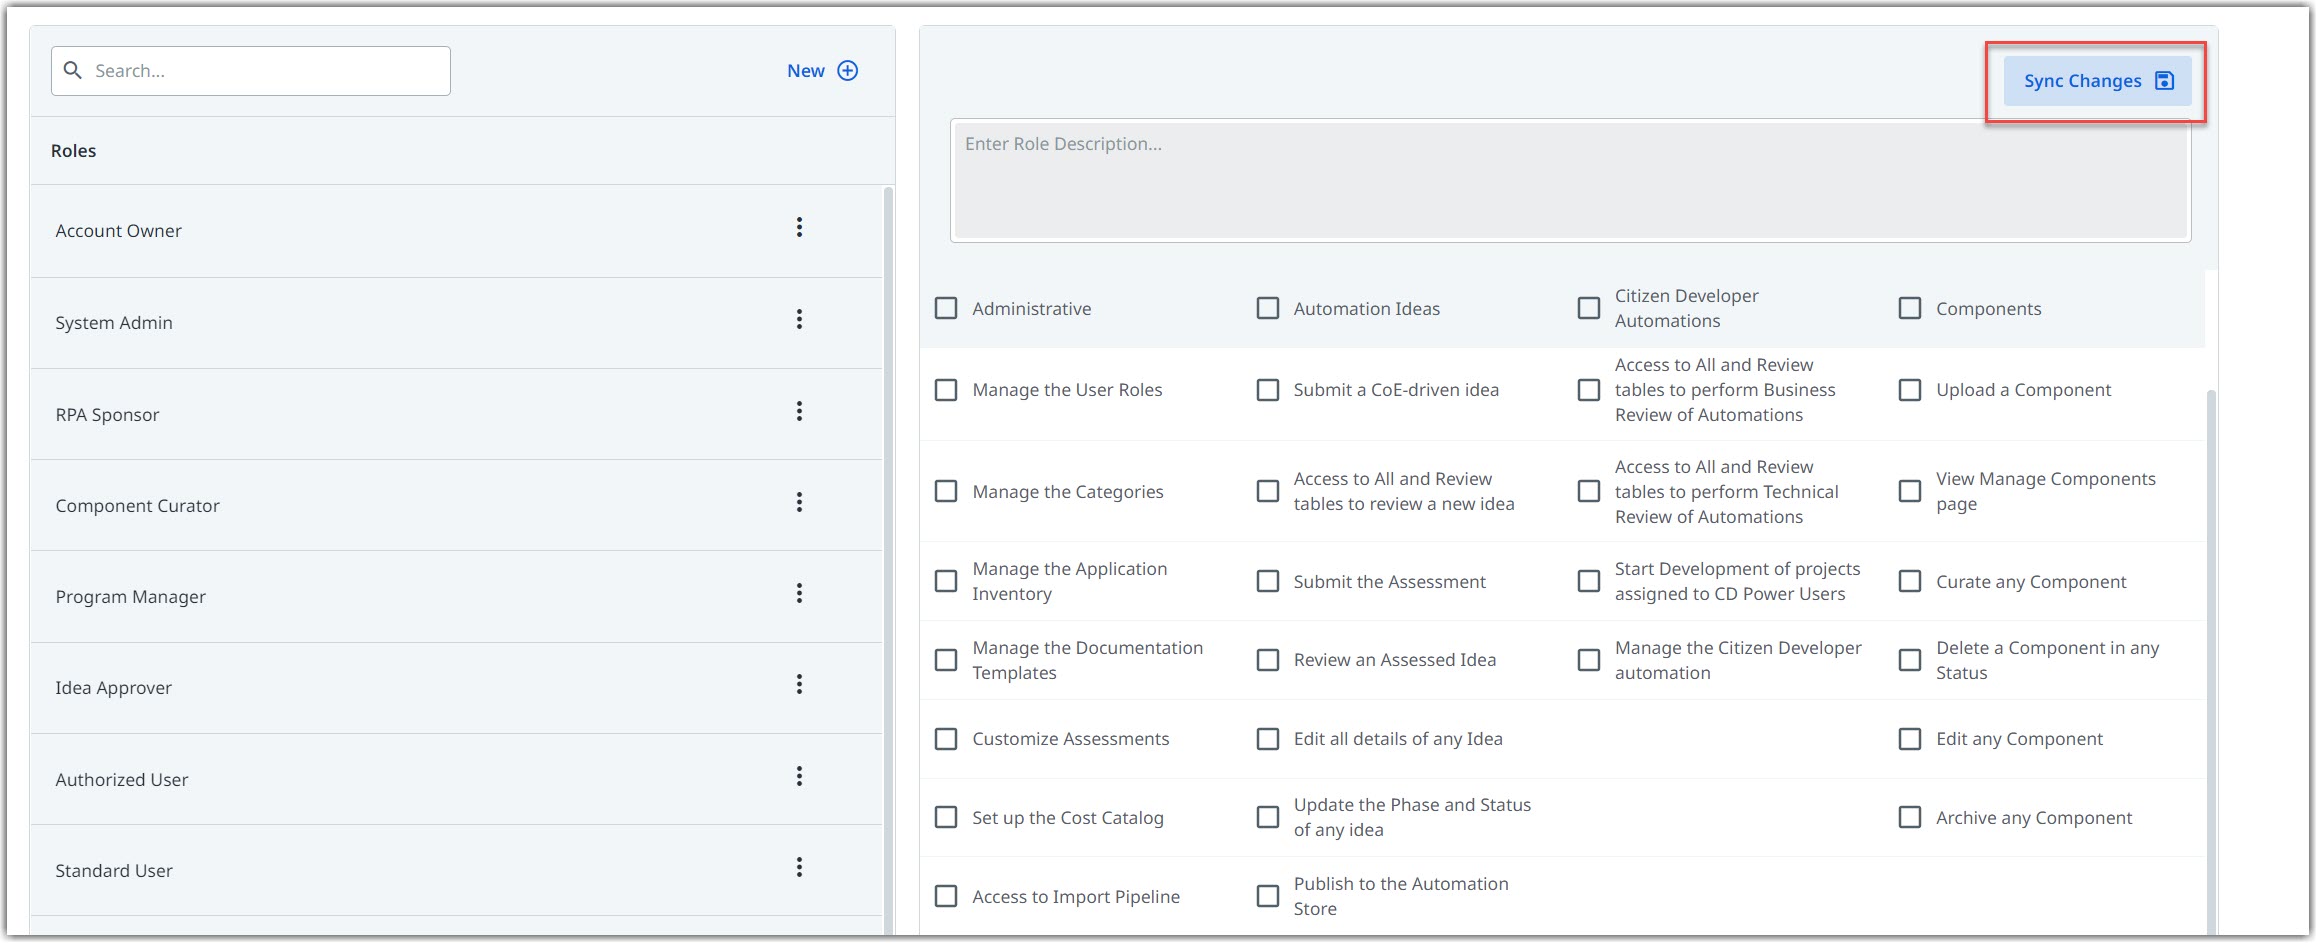Select the Standard User role

(114, 871)
